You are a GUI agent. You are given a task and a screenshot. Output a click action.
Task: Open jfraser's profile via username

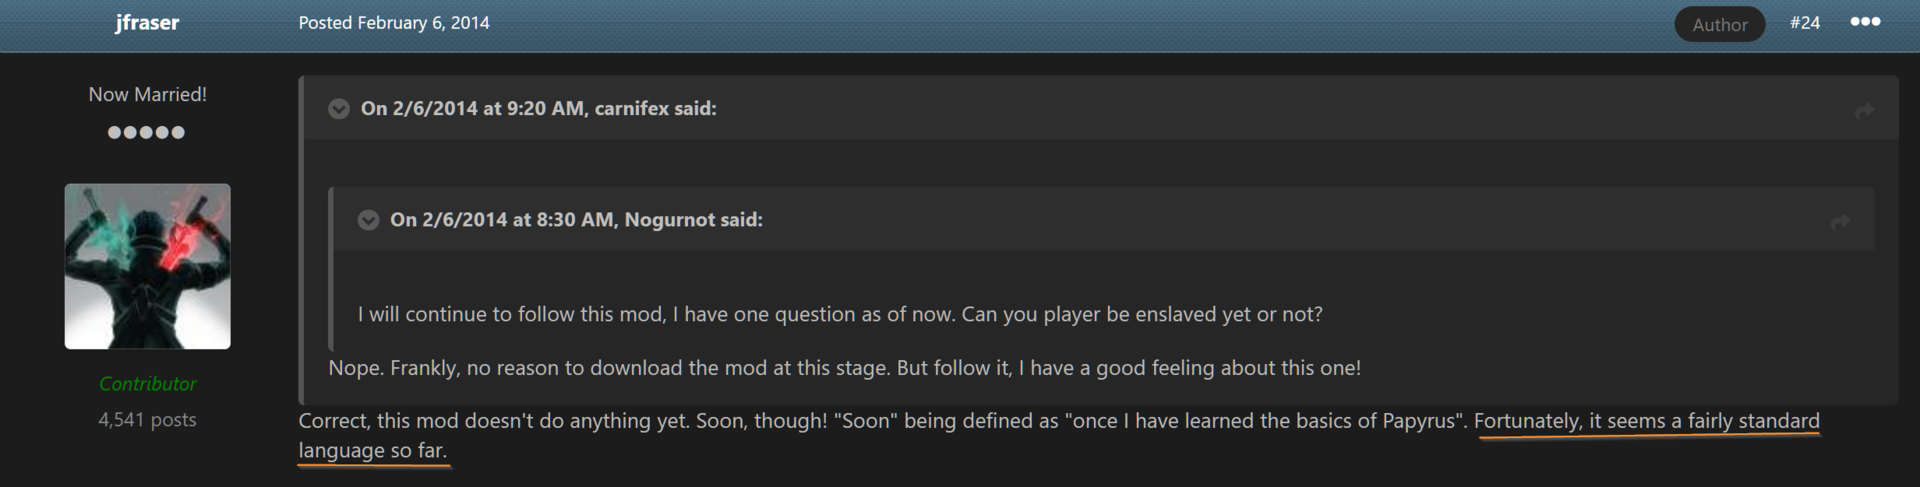coord(147,22)
